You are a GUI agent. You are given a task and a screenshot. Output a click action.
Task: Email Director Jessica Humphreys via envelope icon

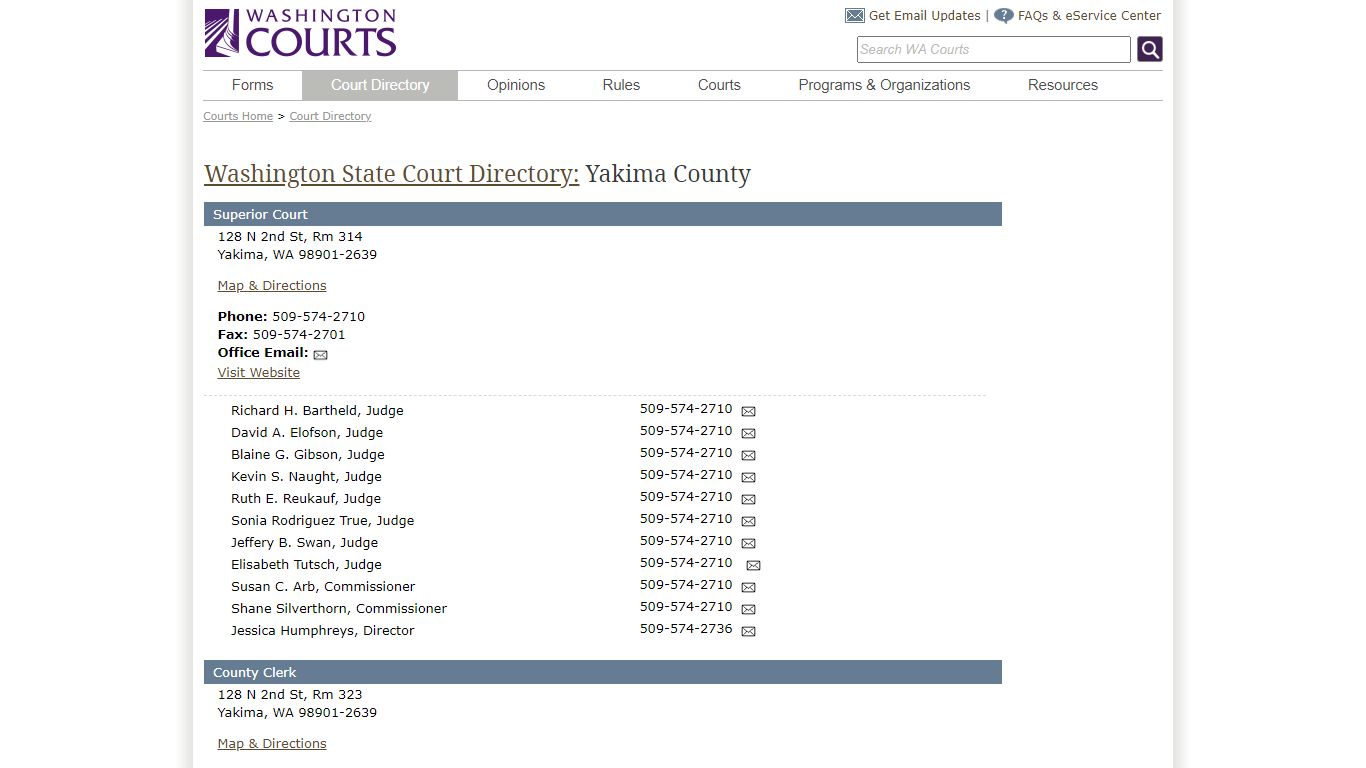748,631
